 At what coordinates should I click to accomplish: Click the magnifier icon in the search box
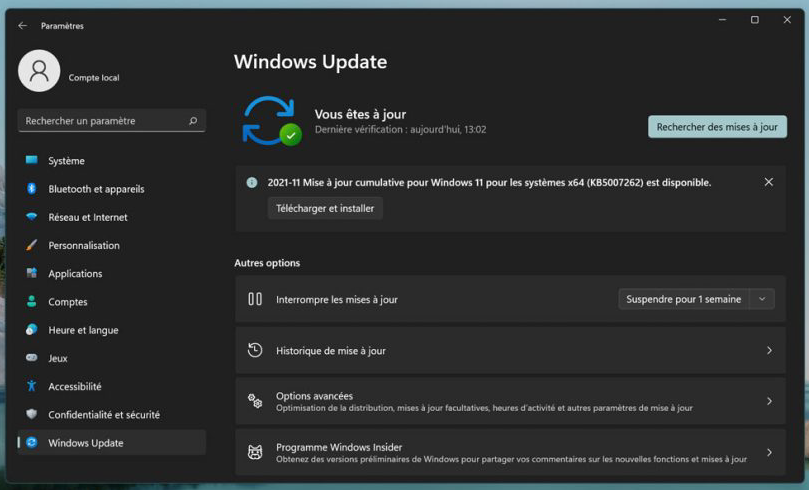coord(193,121)
